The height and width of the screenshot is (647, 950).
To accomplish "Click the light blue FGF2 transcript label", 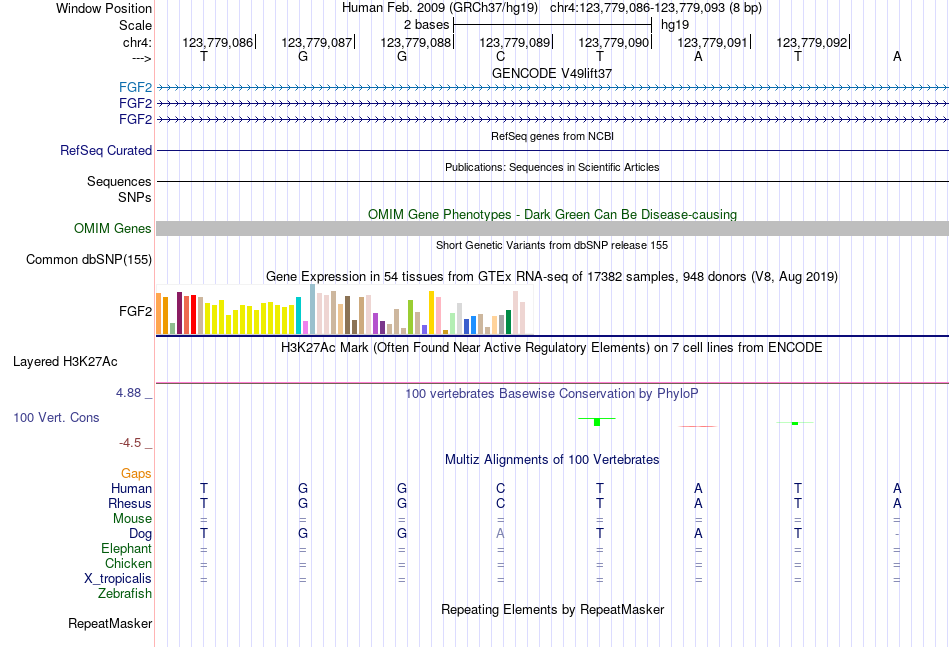I will coord(135,87).
